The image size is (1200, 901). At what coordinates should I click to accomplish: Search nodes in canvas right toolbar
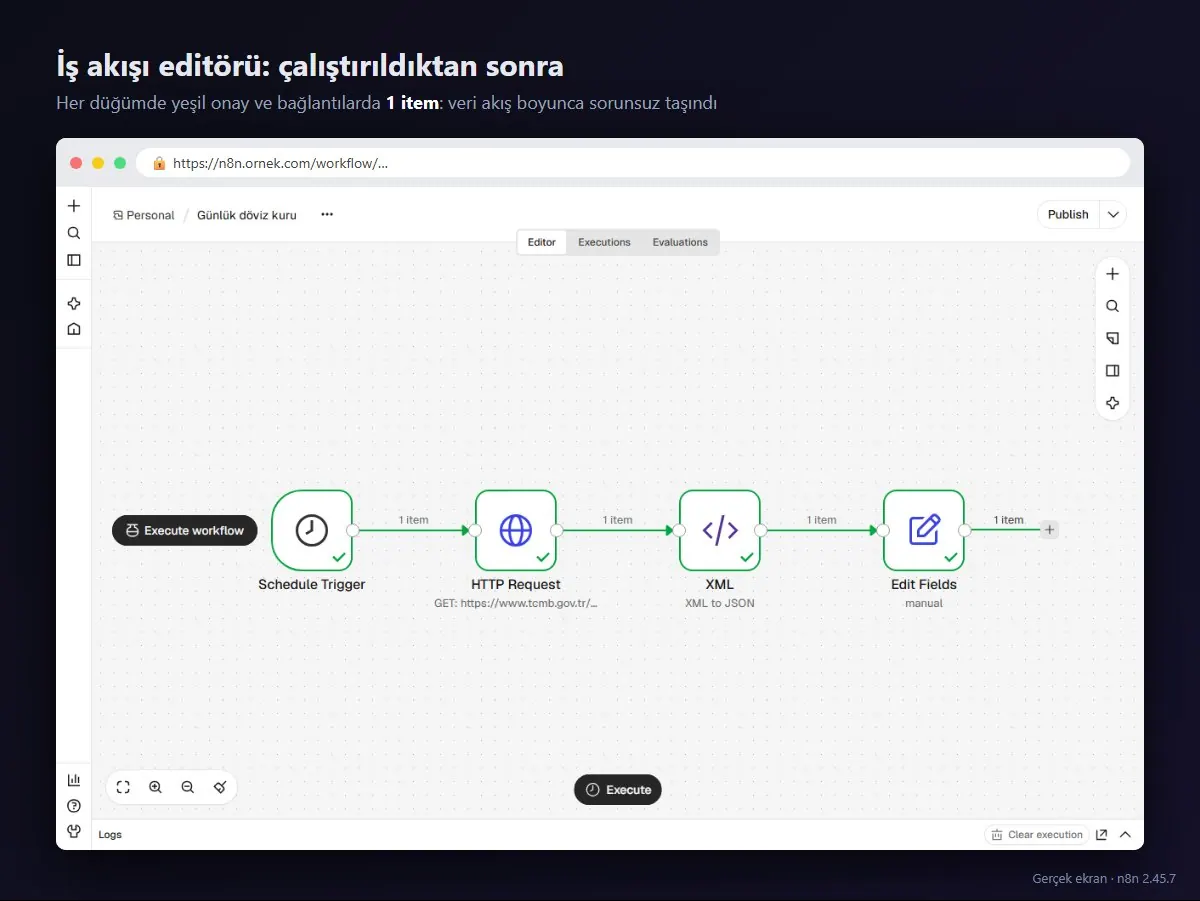click(1112, 306)
